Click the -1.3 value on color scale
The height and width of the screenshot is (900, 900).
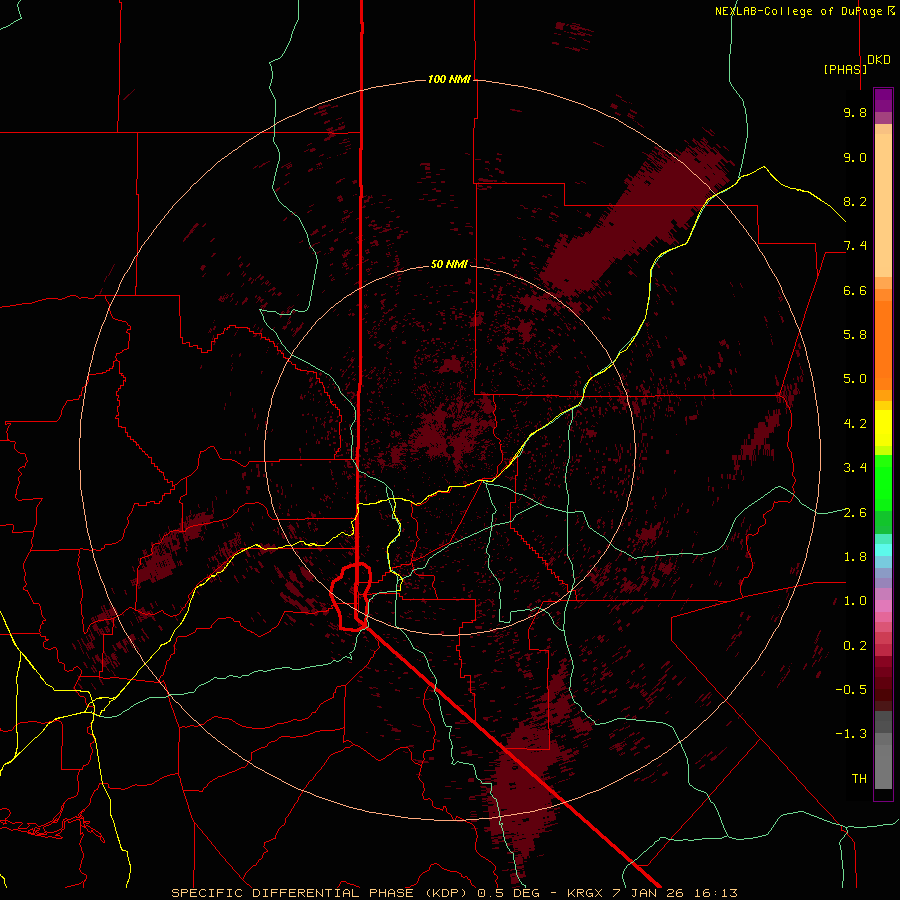851,734
